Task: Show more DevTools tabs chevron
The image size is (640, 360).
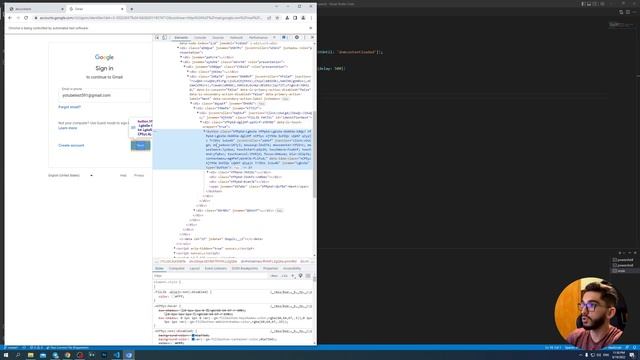Action: tap(274, 38)
